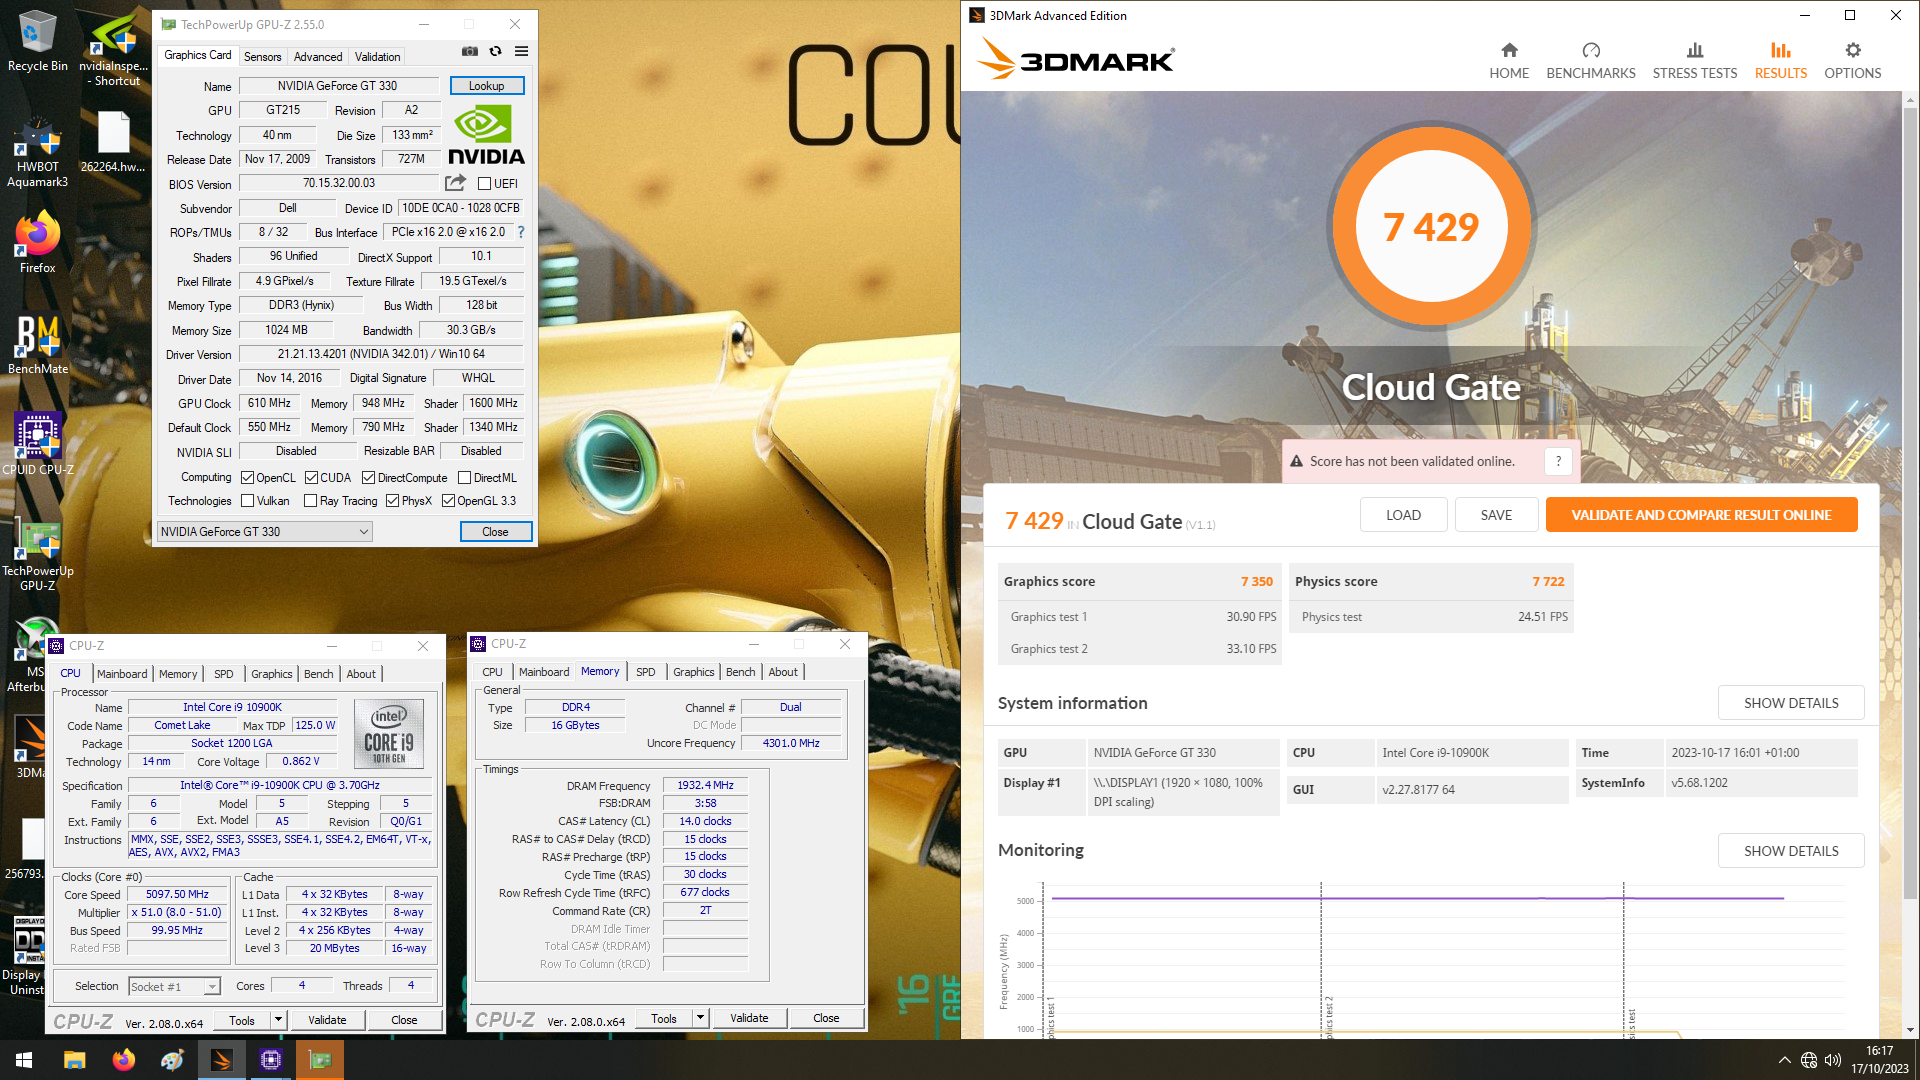Screen dimensions: 1920x1080
Task: Show details for Monitoring
Action: pos(1791,851)
